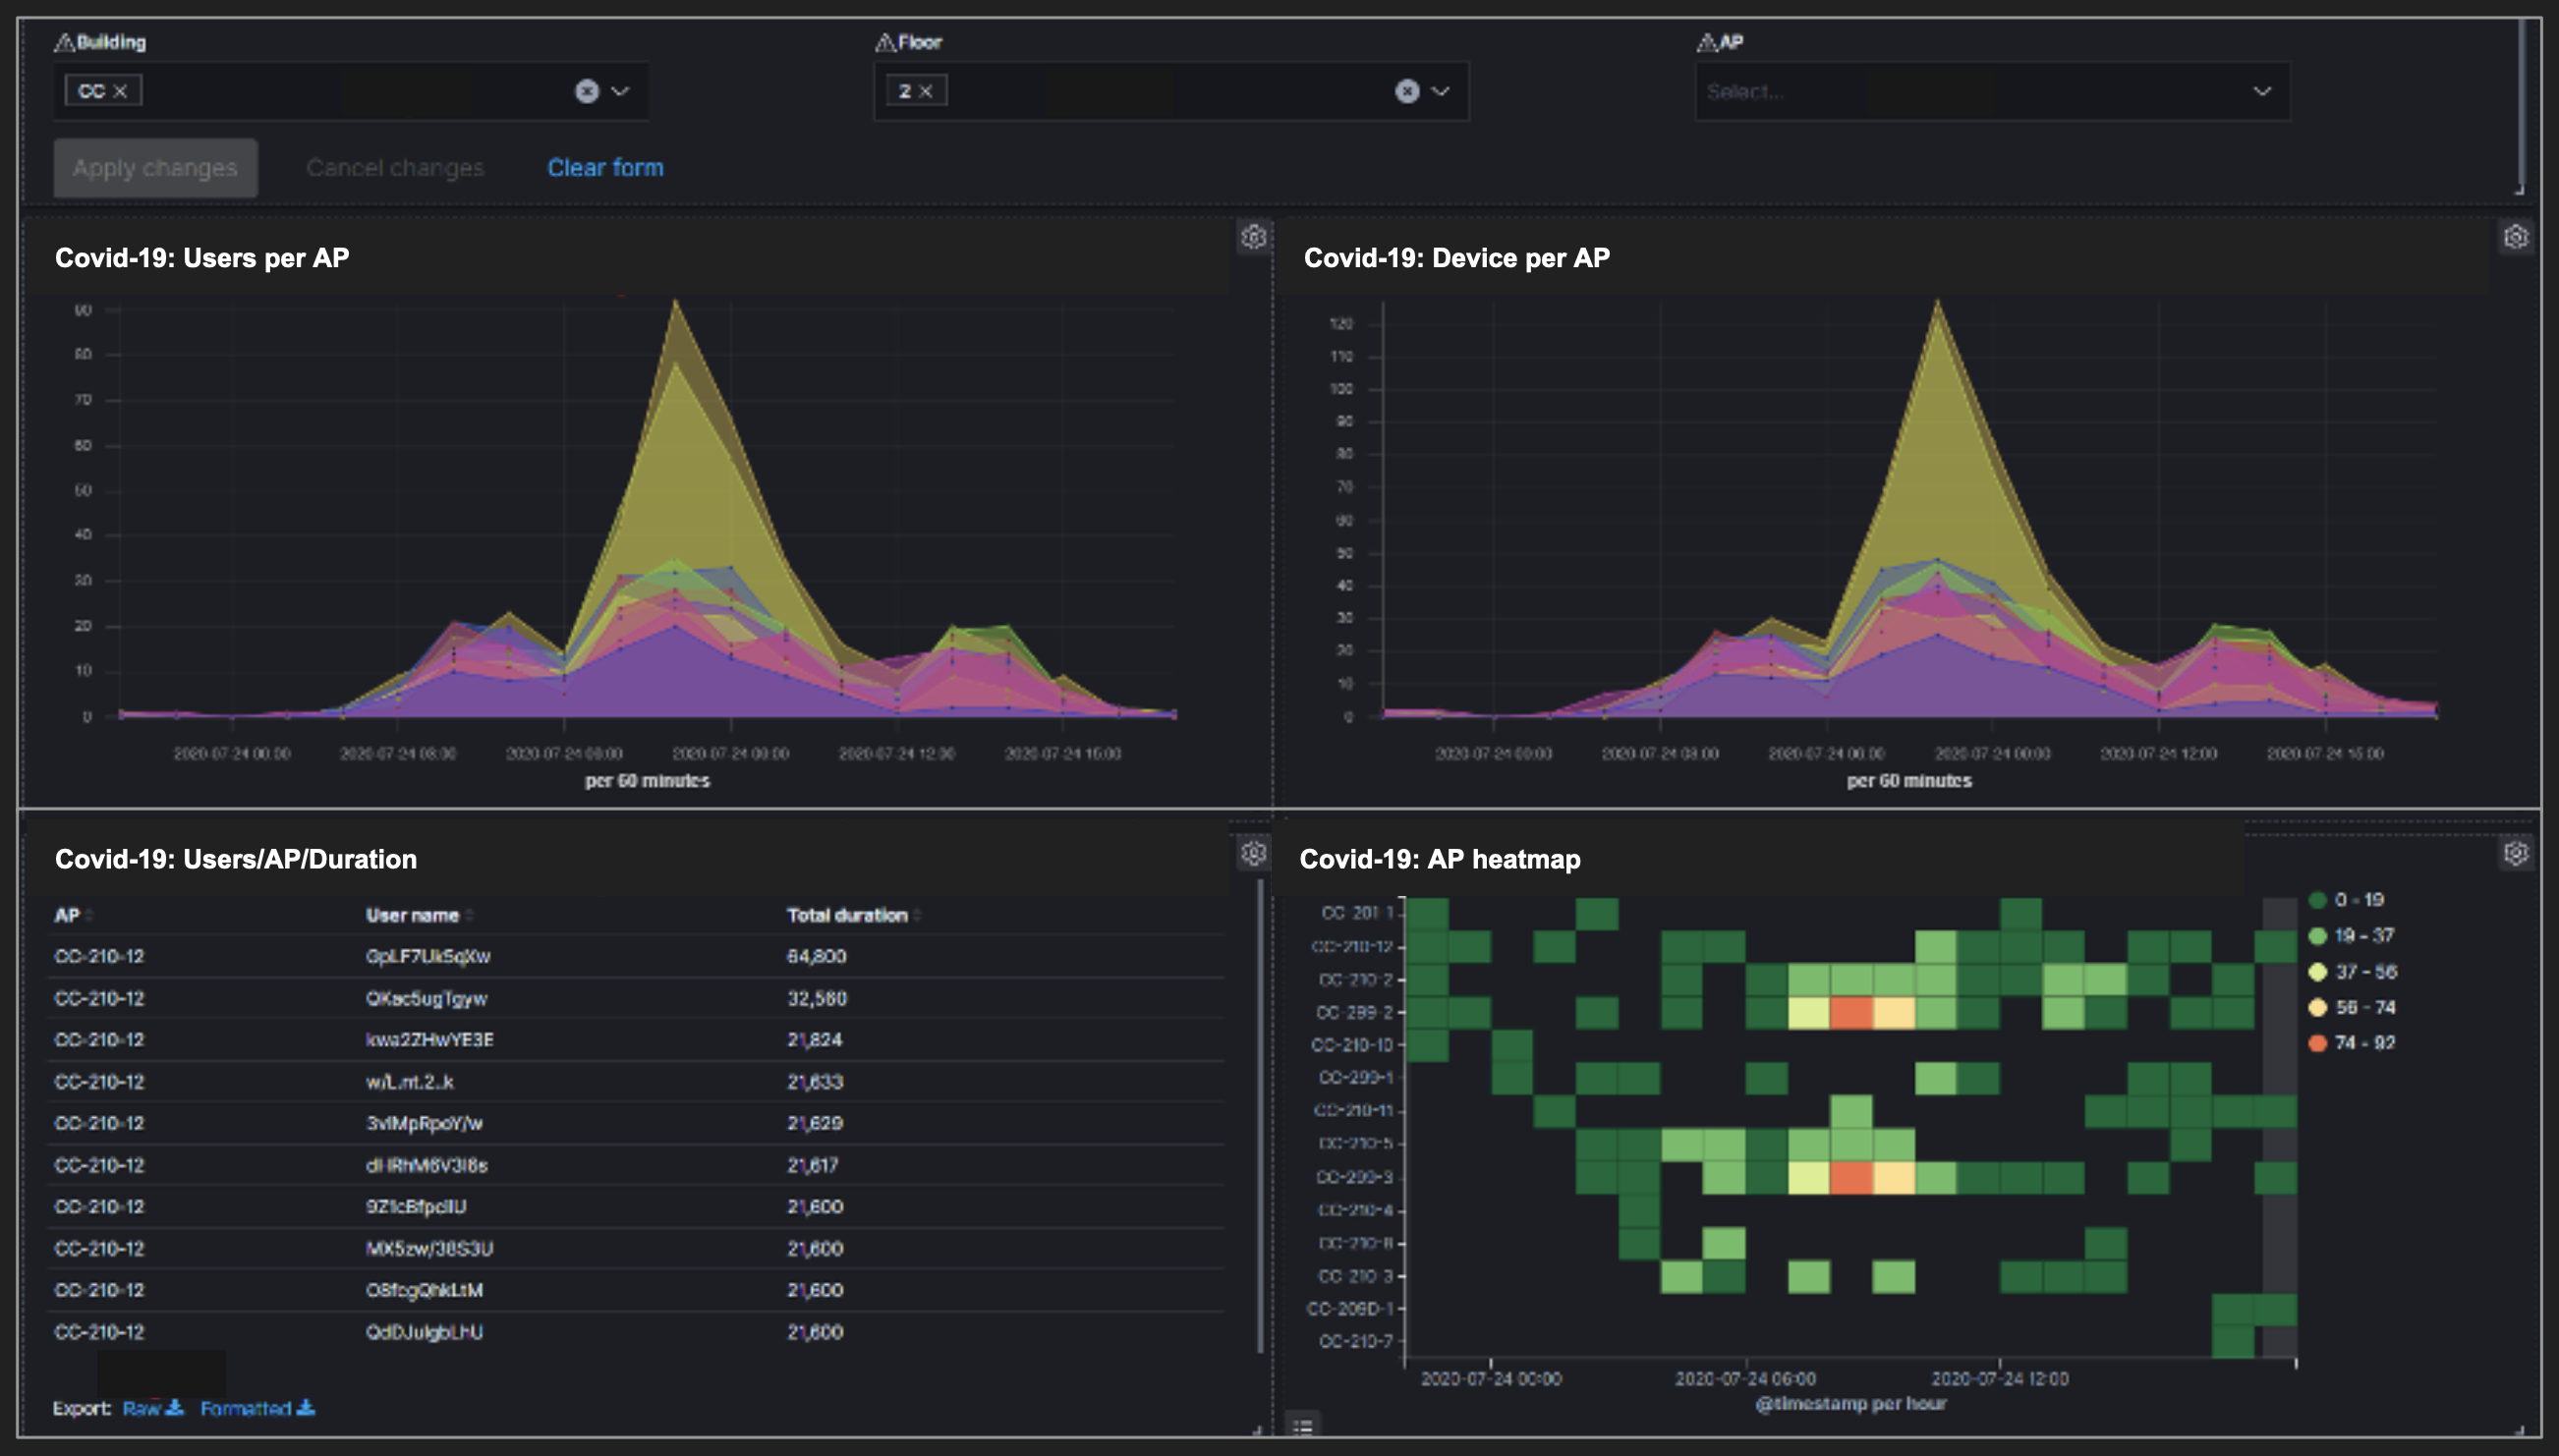
Task: Remove the CC building tag
Action: 120,91
